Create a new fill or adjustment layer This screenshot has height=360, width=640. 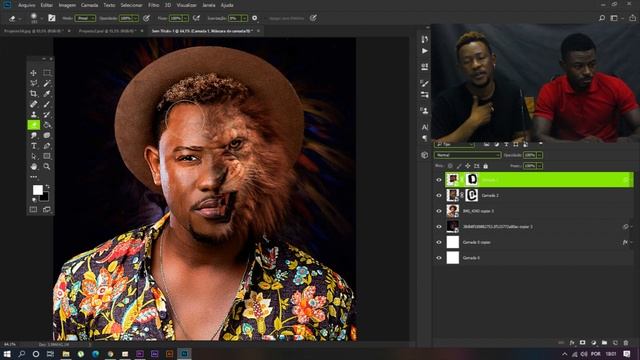[x=593, y=343]
